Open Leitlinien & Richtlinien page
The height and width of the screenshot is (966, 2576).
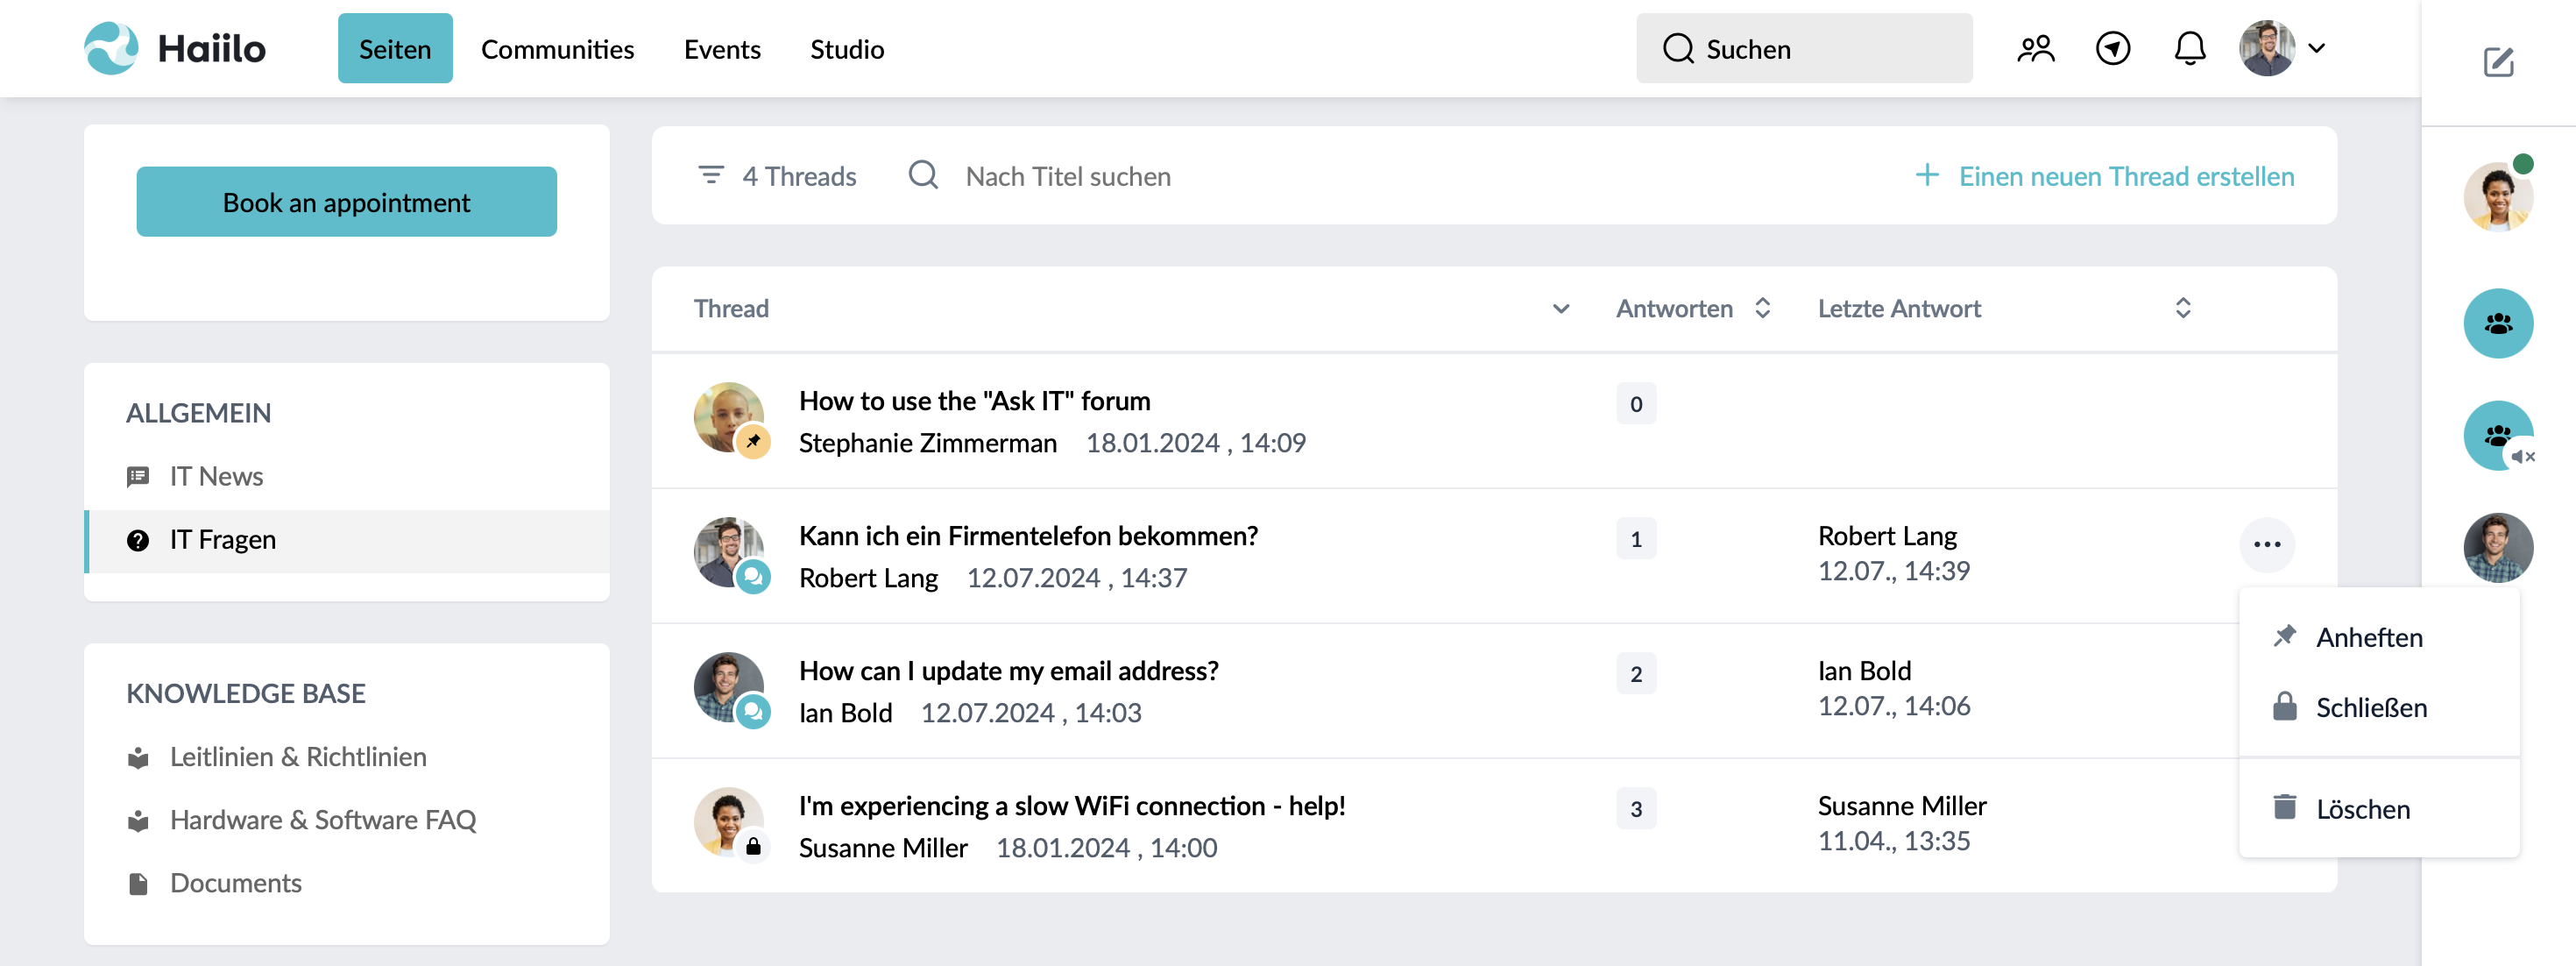coord(347,757)
